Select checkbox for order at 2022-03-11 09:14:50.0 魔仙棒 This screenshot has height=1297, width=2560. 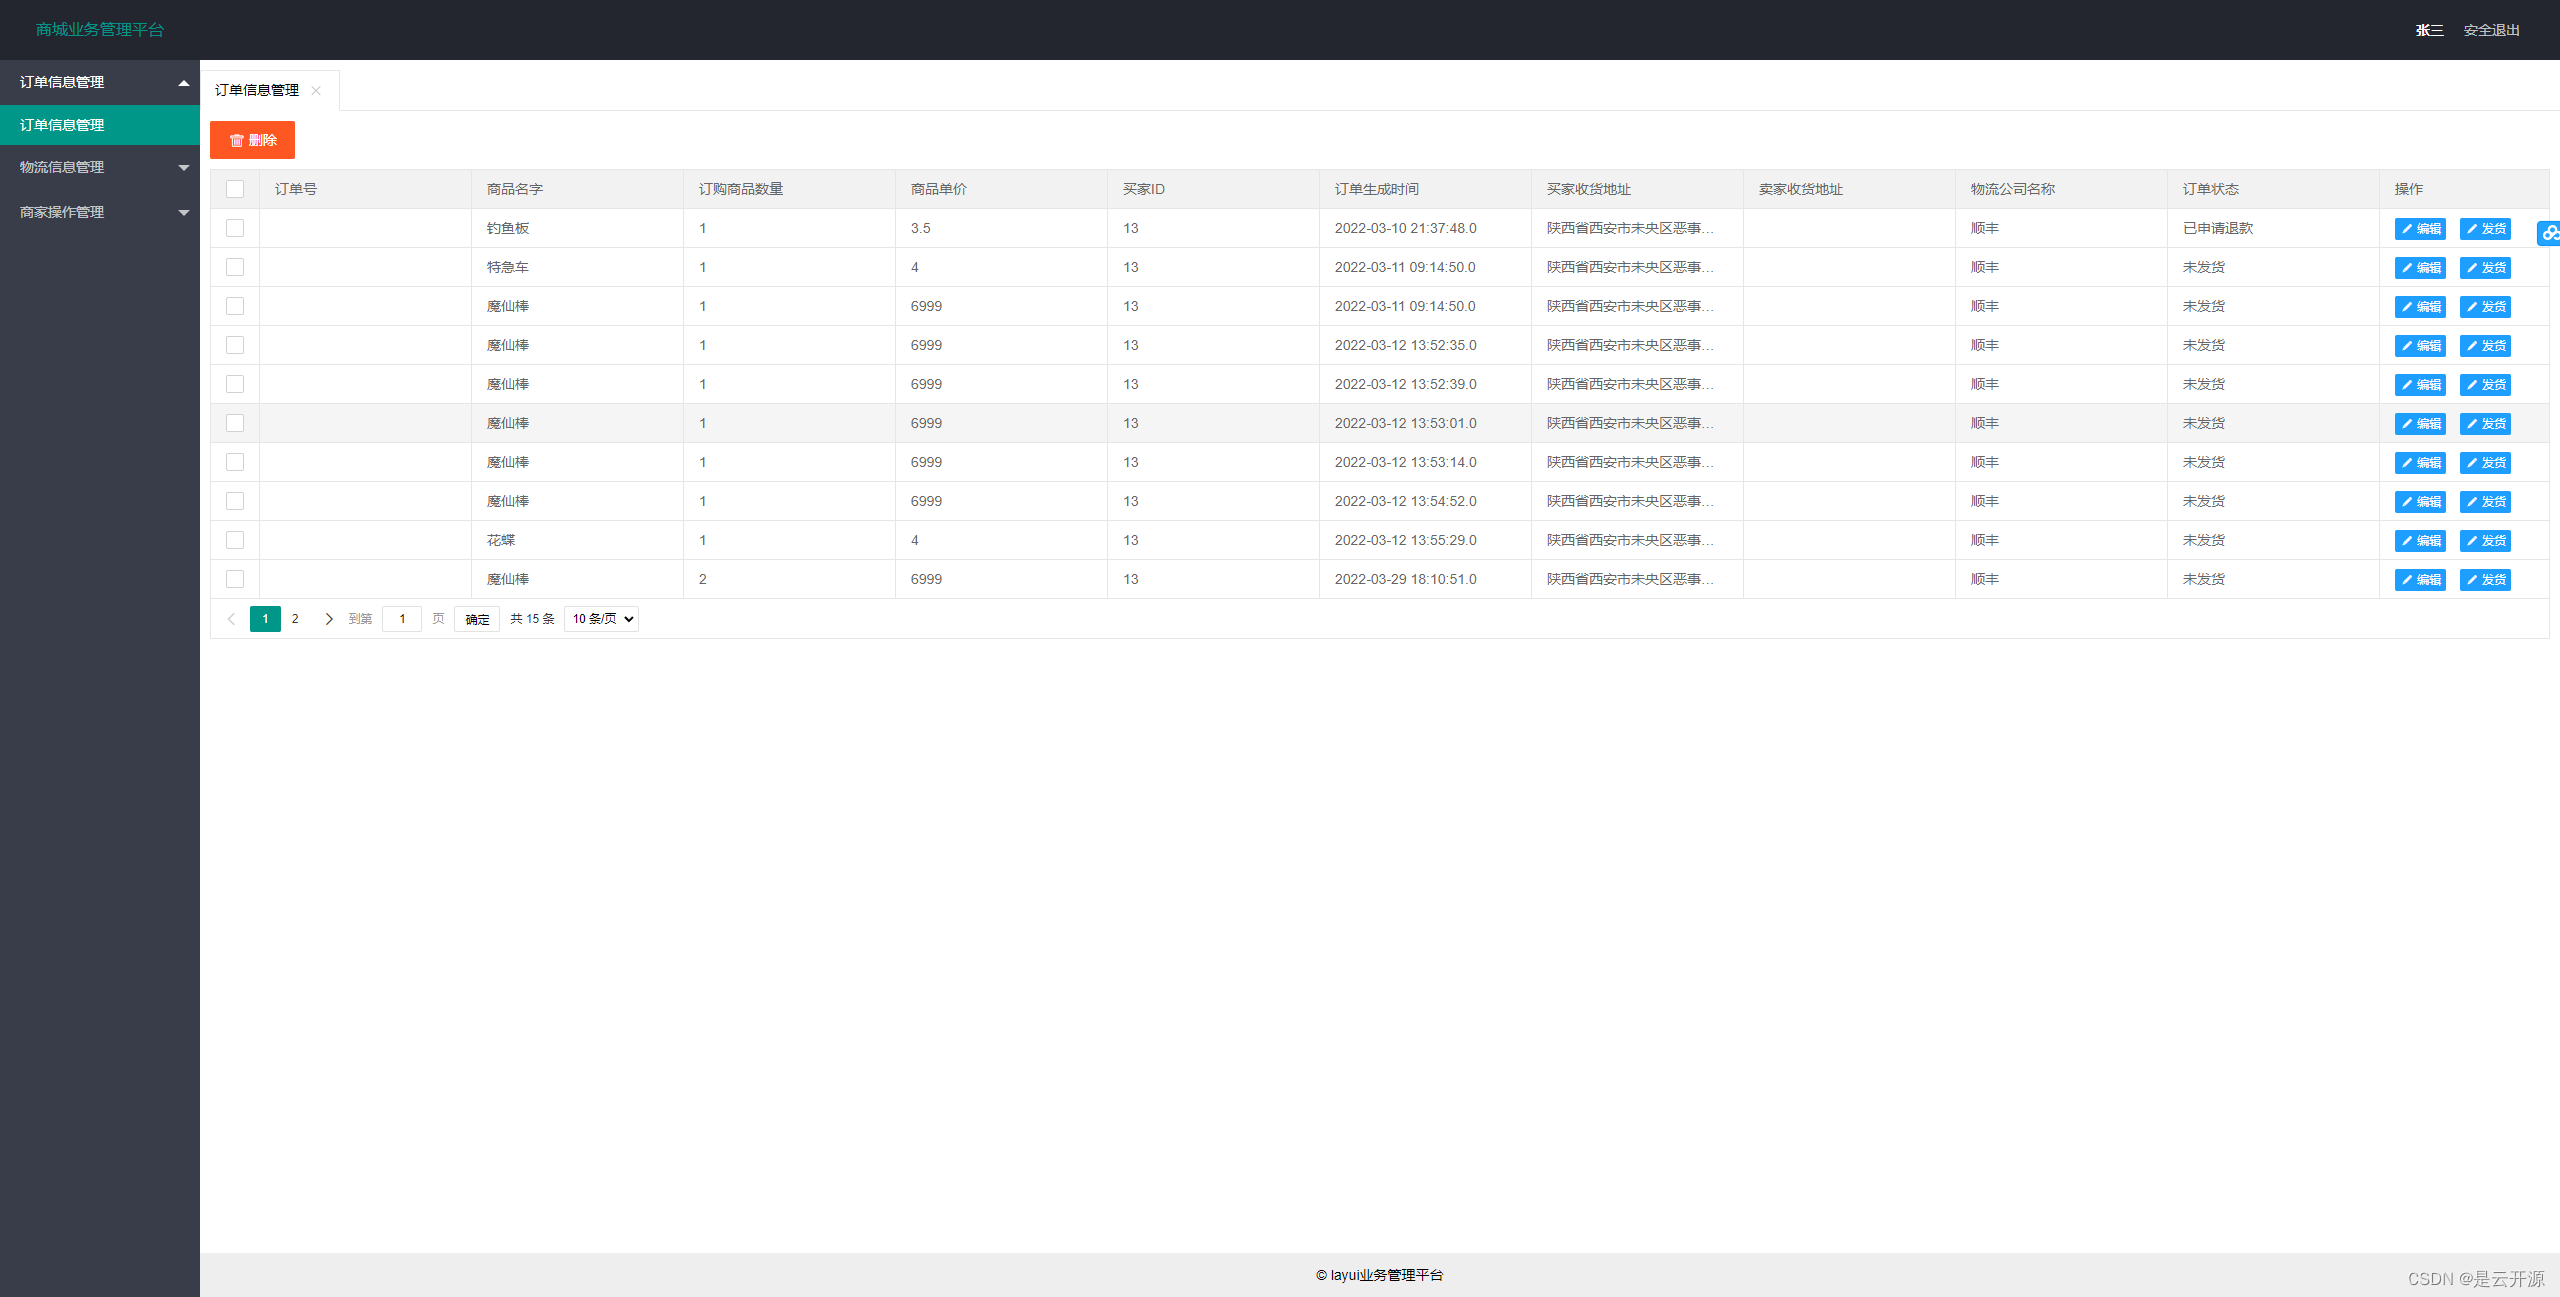click(x=235, y=306)
